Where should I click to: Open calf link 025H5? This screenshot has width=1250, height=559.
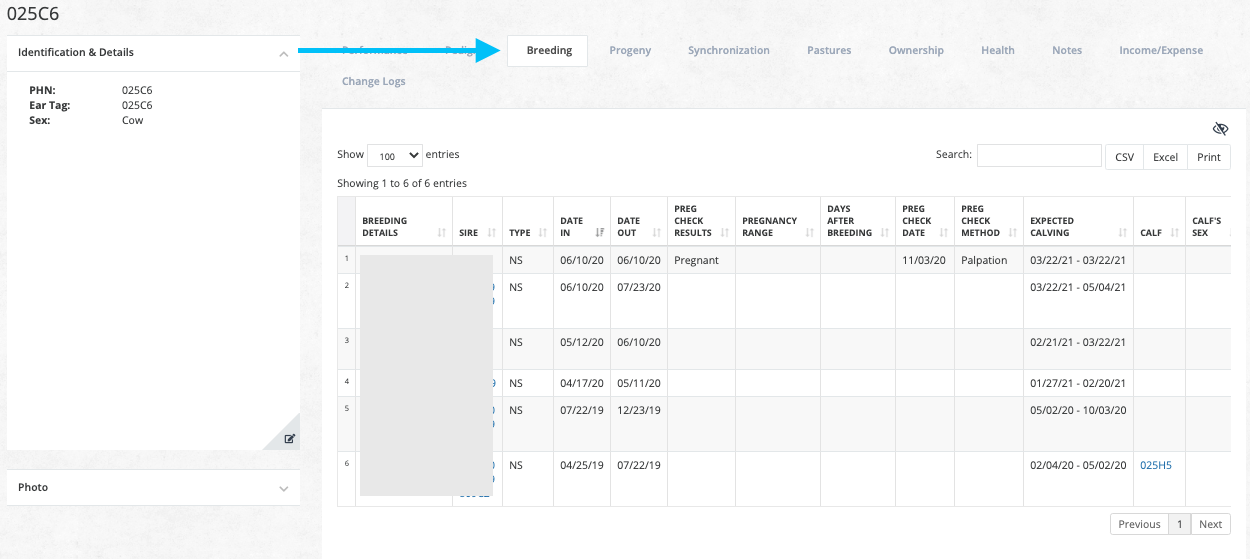(1156, 466)
